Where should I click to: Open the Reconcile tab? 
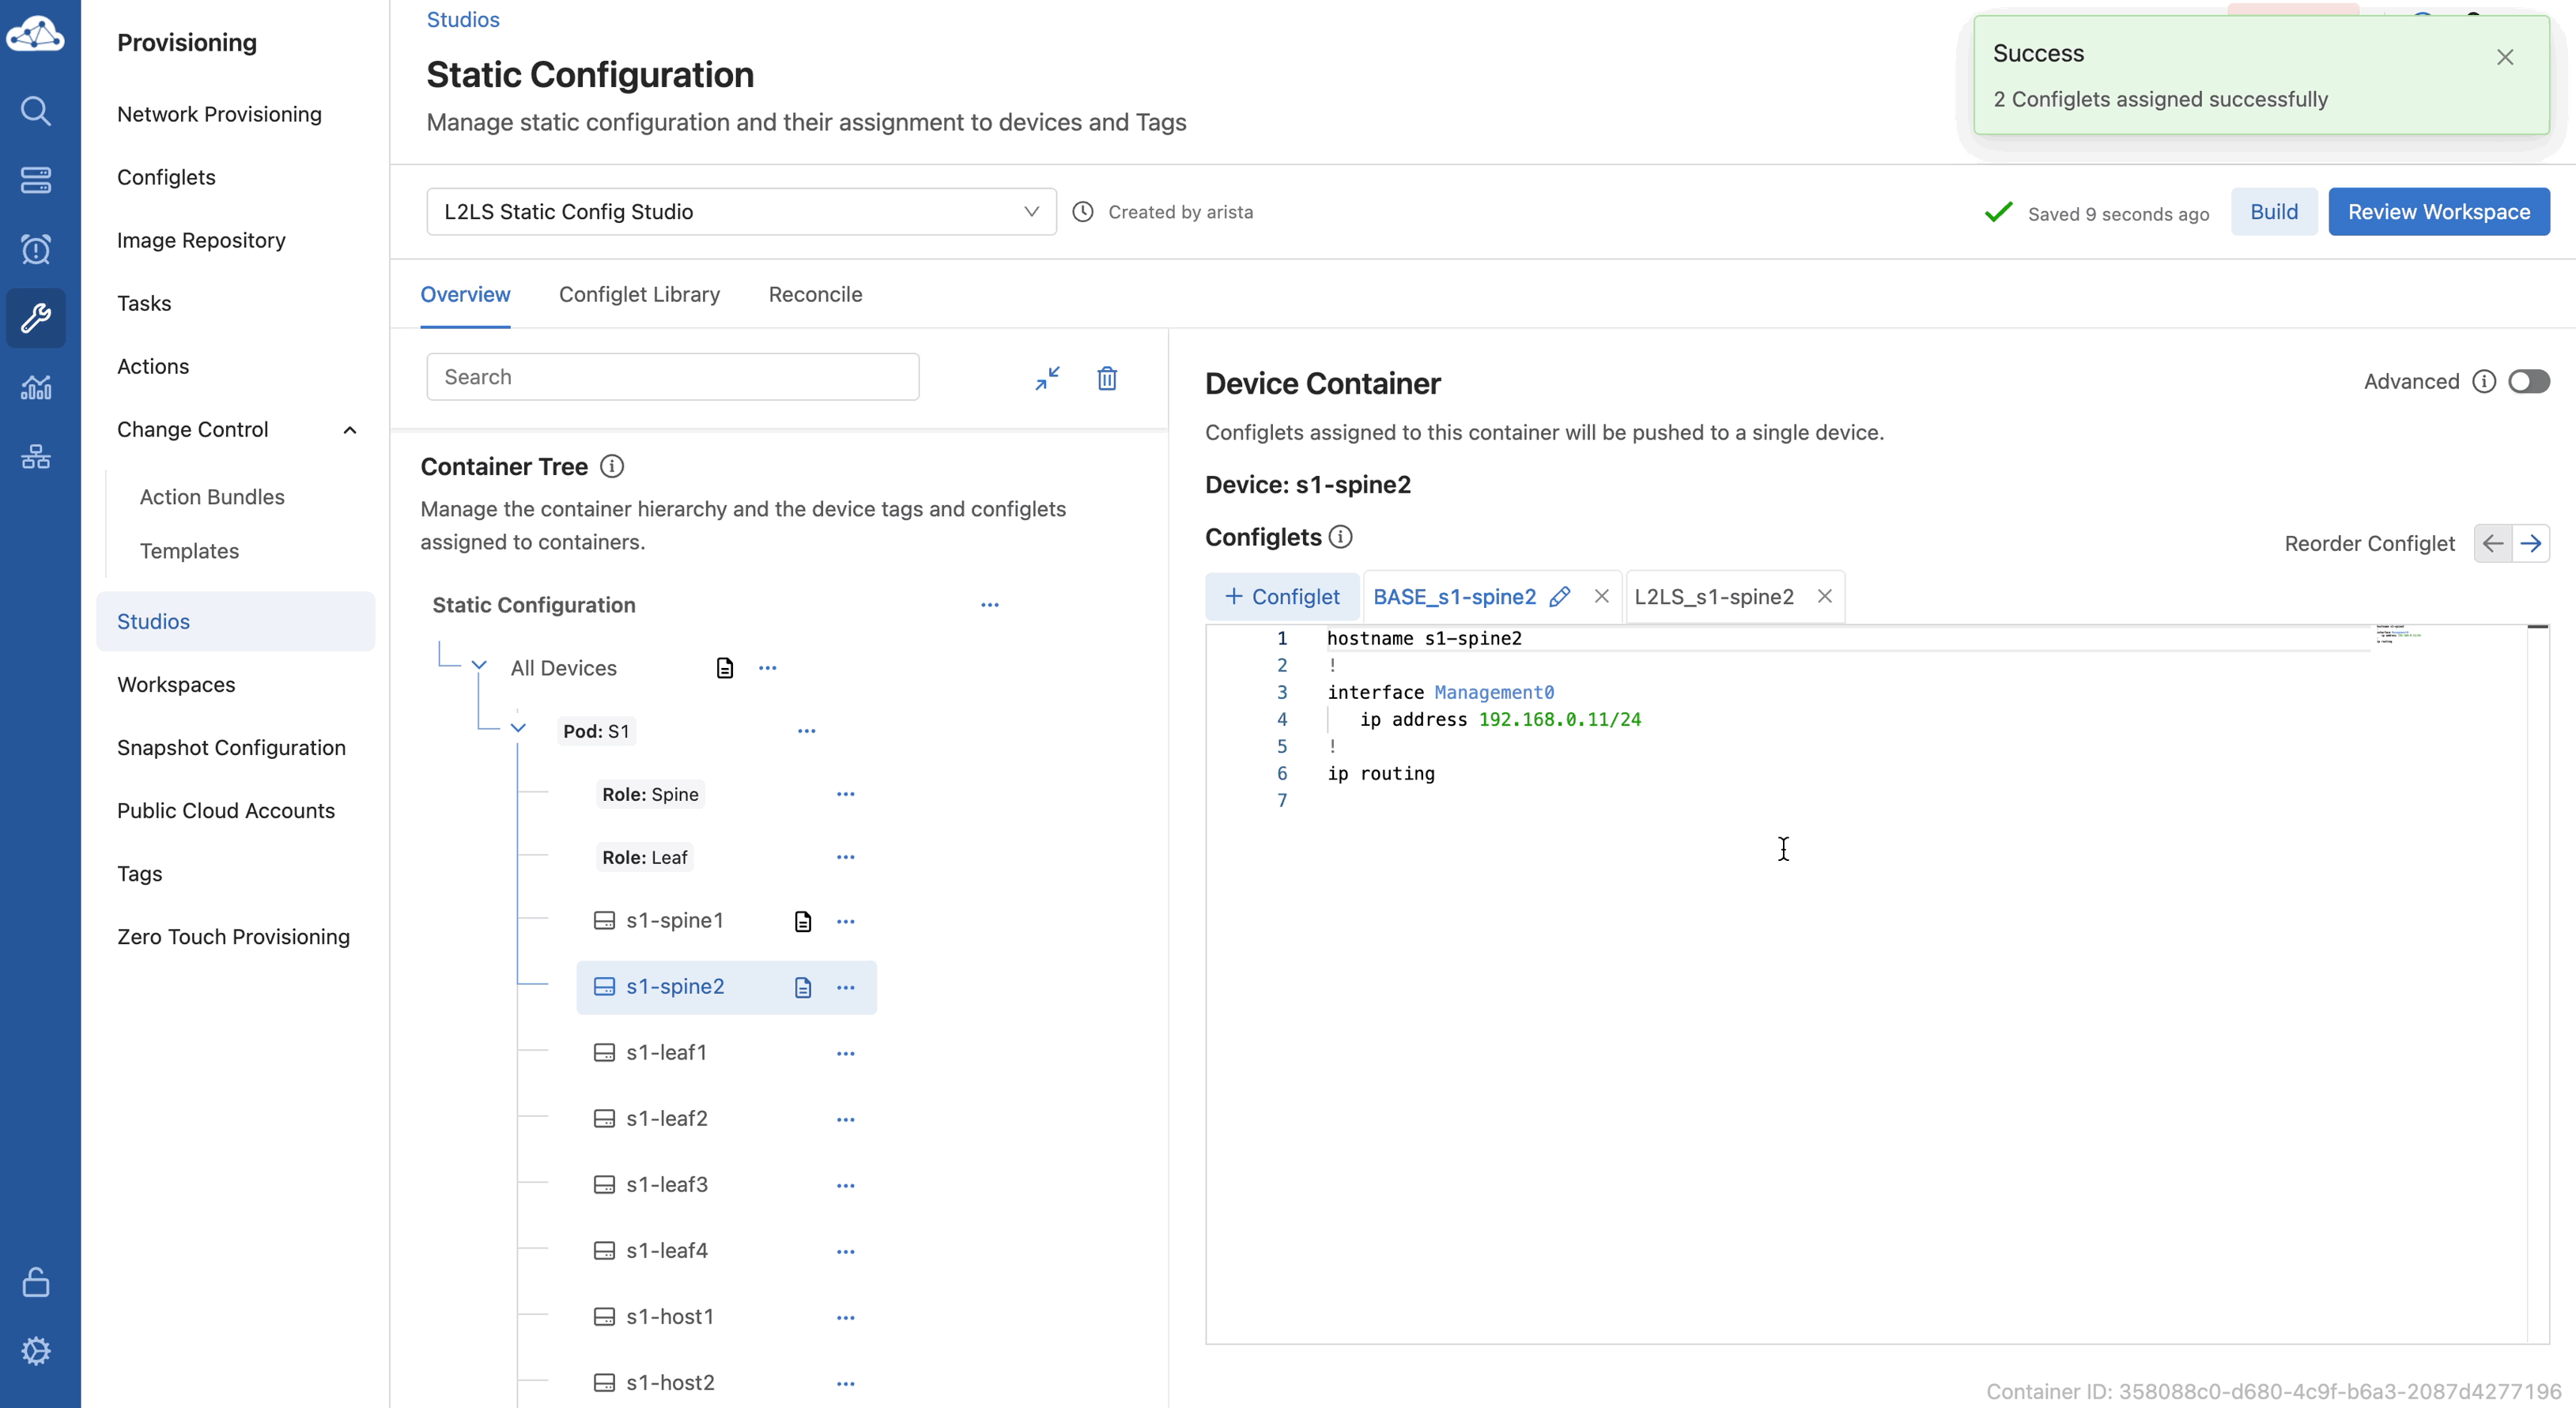[815, 294]
